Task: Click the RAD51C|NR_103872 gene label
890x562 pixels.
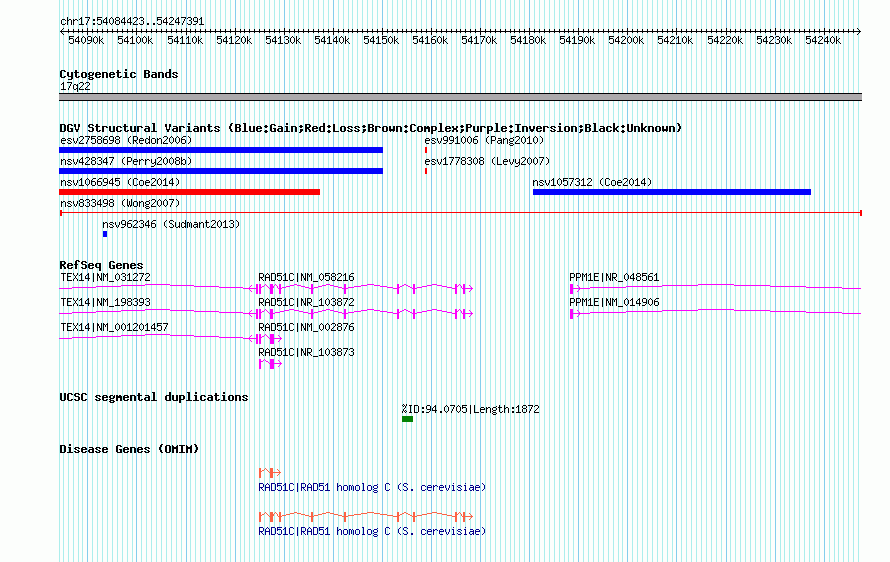Action: pos(306,302)
